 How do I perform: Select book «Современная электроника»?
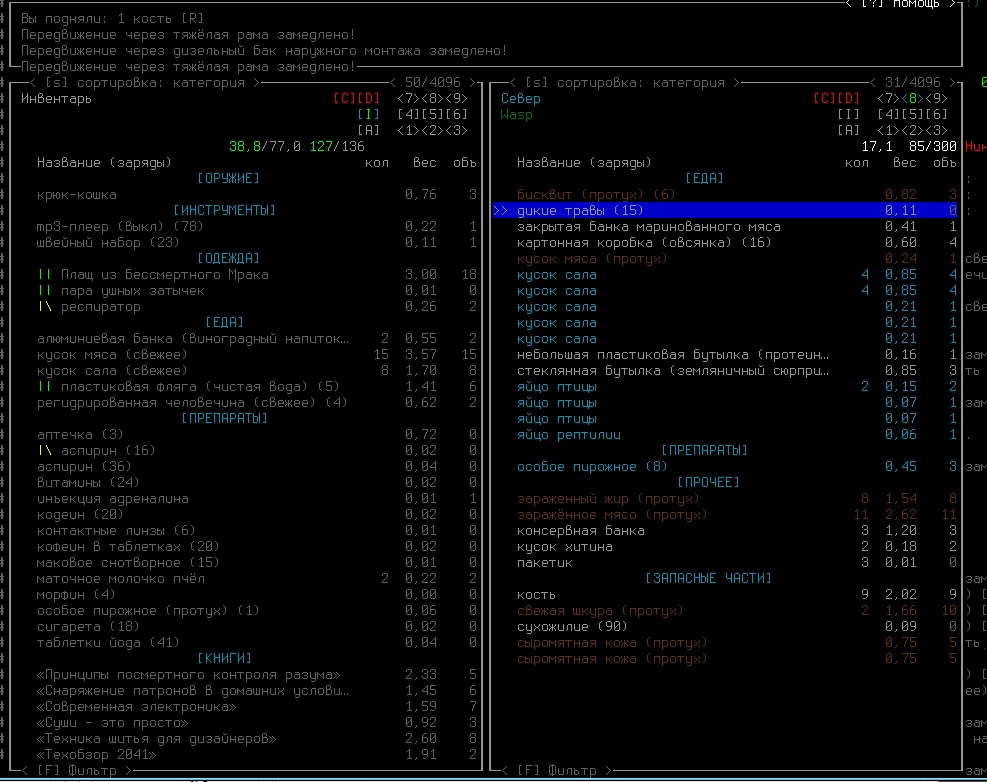(x=257, y=706)
